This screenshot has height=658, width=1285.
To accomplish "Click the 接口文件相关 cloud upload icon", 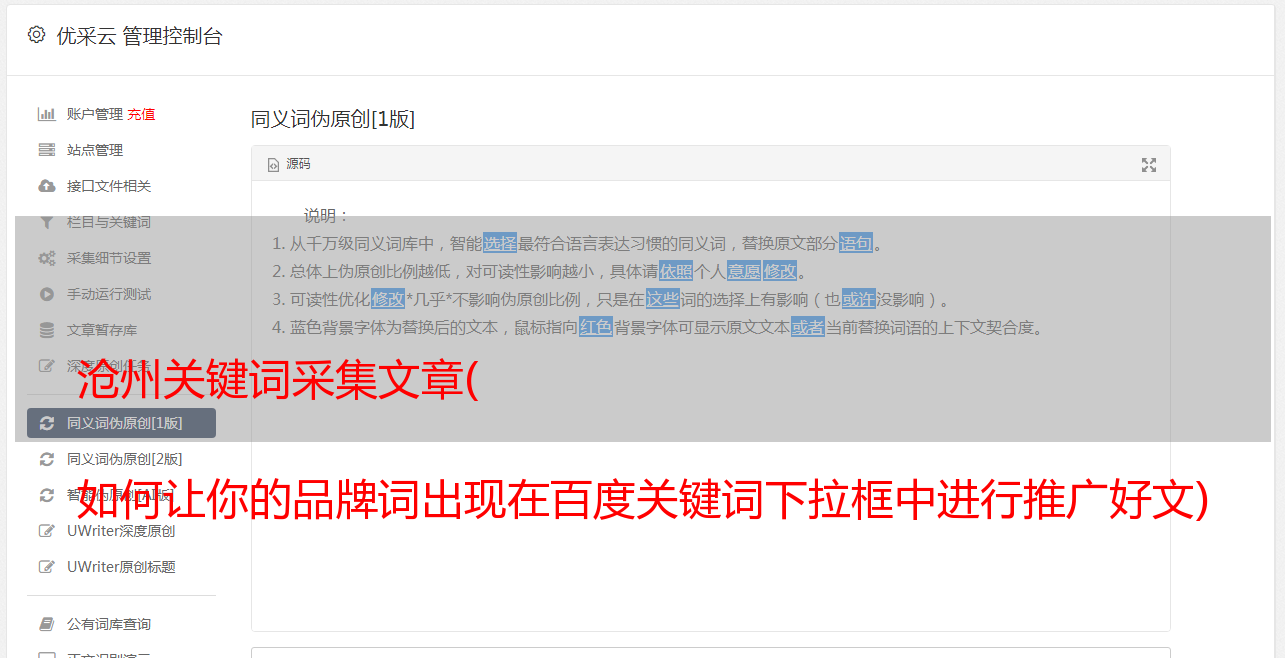I will coord(46,186).
